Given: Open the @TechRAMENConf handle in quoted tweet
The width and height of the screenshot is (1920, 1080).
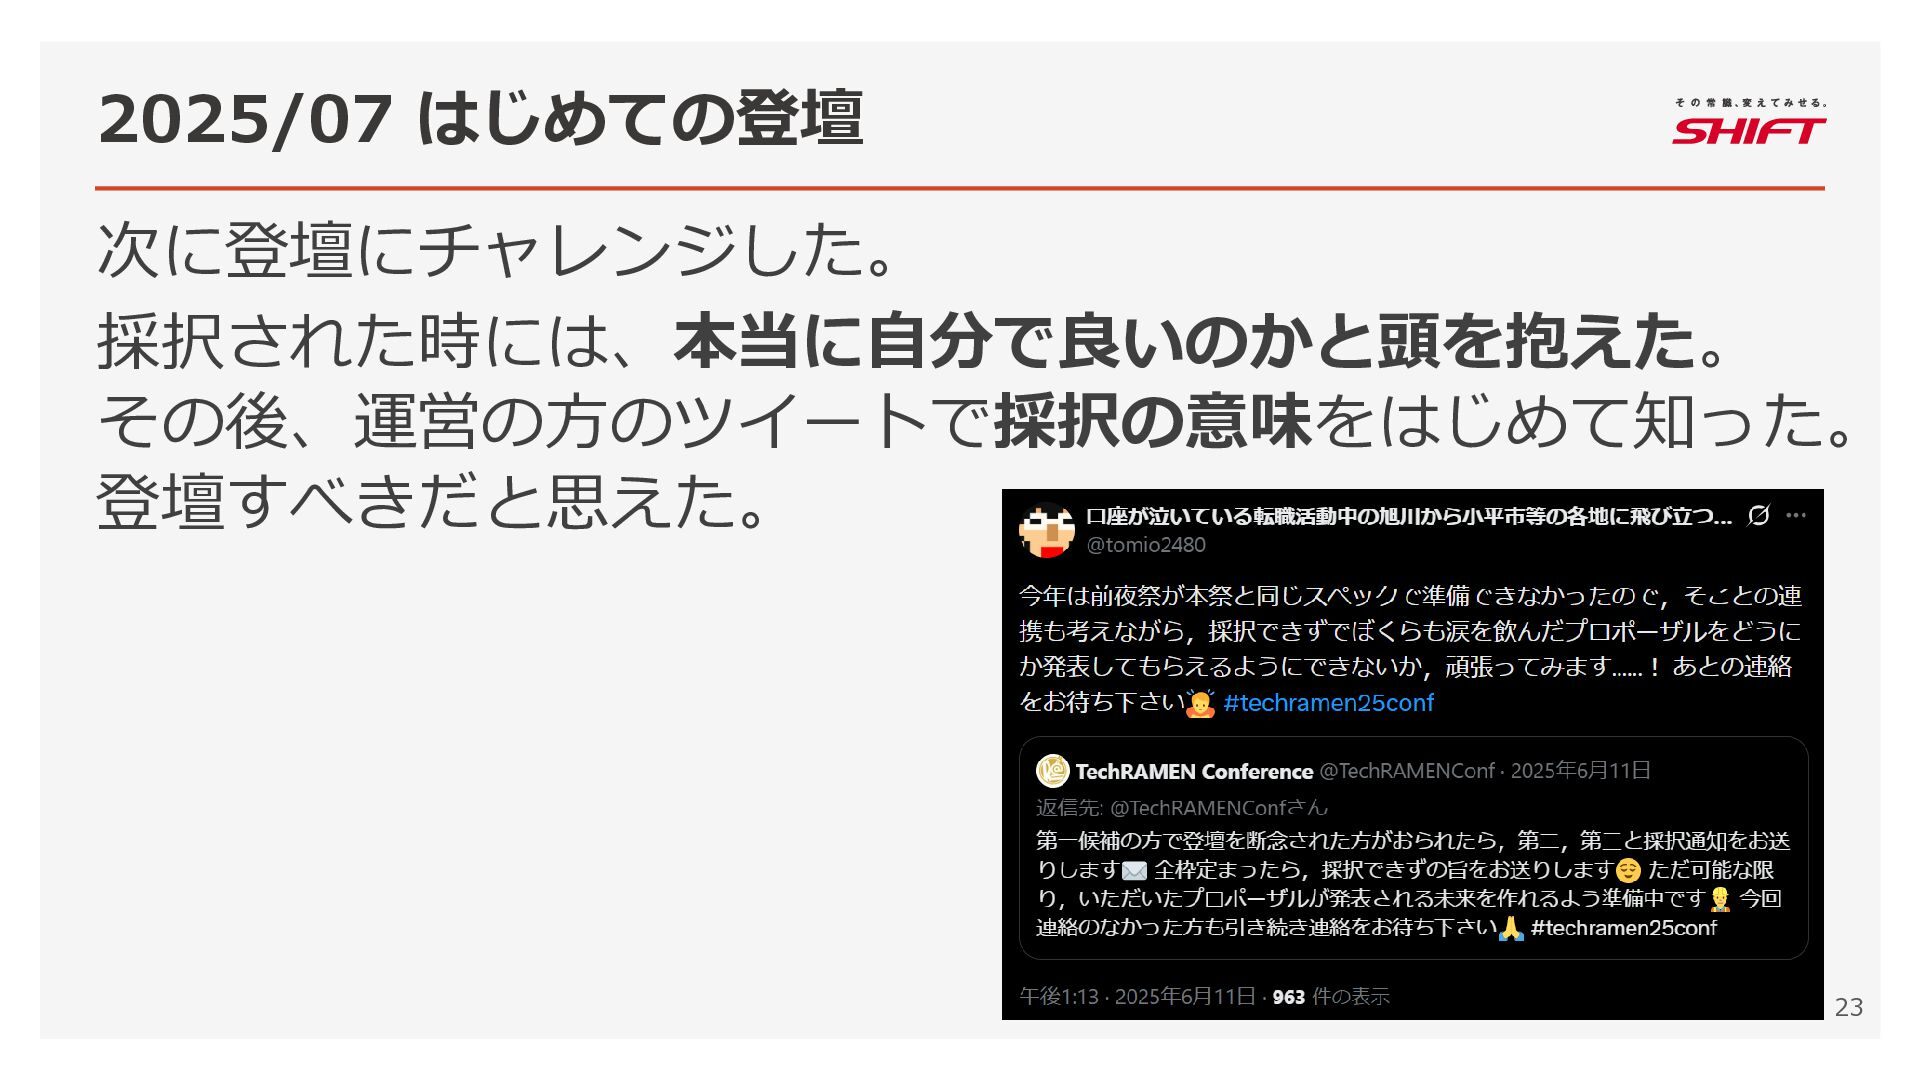Looking at the screenshot, I should click(x=1407, y=771).
